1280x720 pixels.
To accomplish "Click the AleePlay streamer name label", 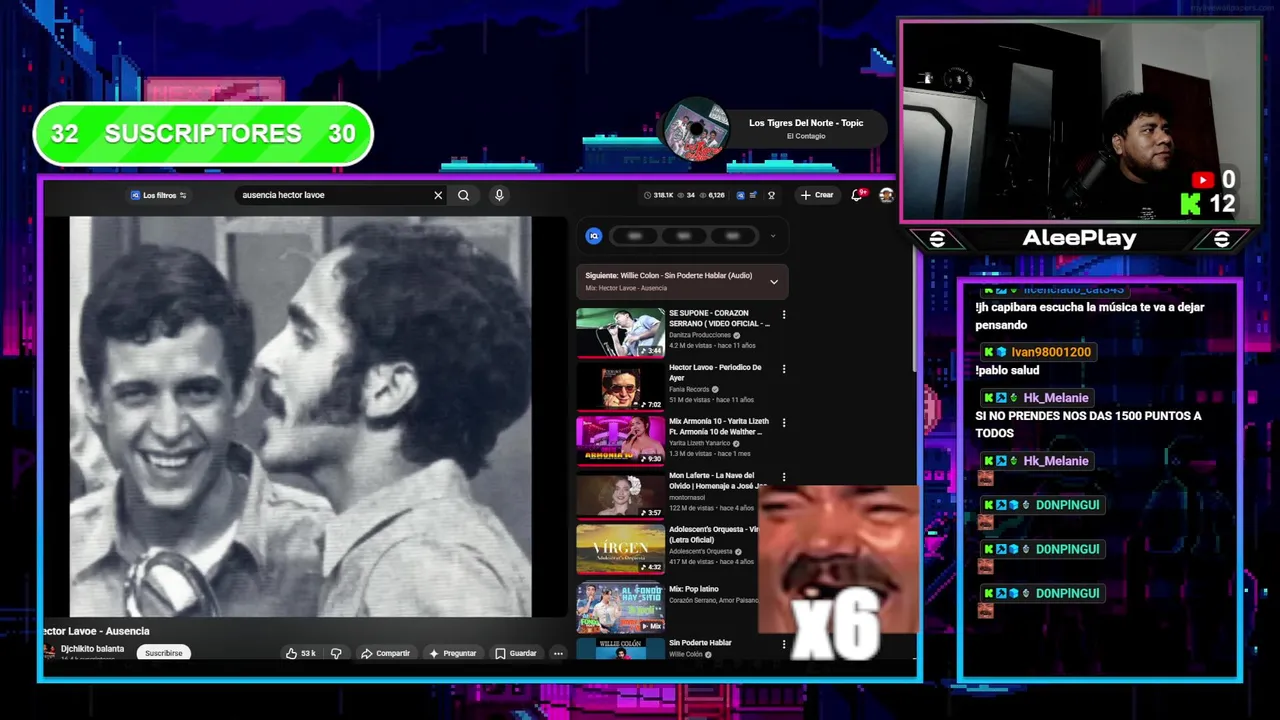I will pyautogui.click(x=1079, y=238).
